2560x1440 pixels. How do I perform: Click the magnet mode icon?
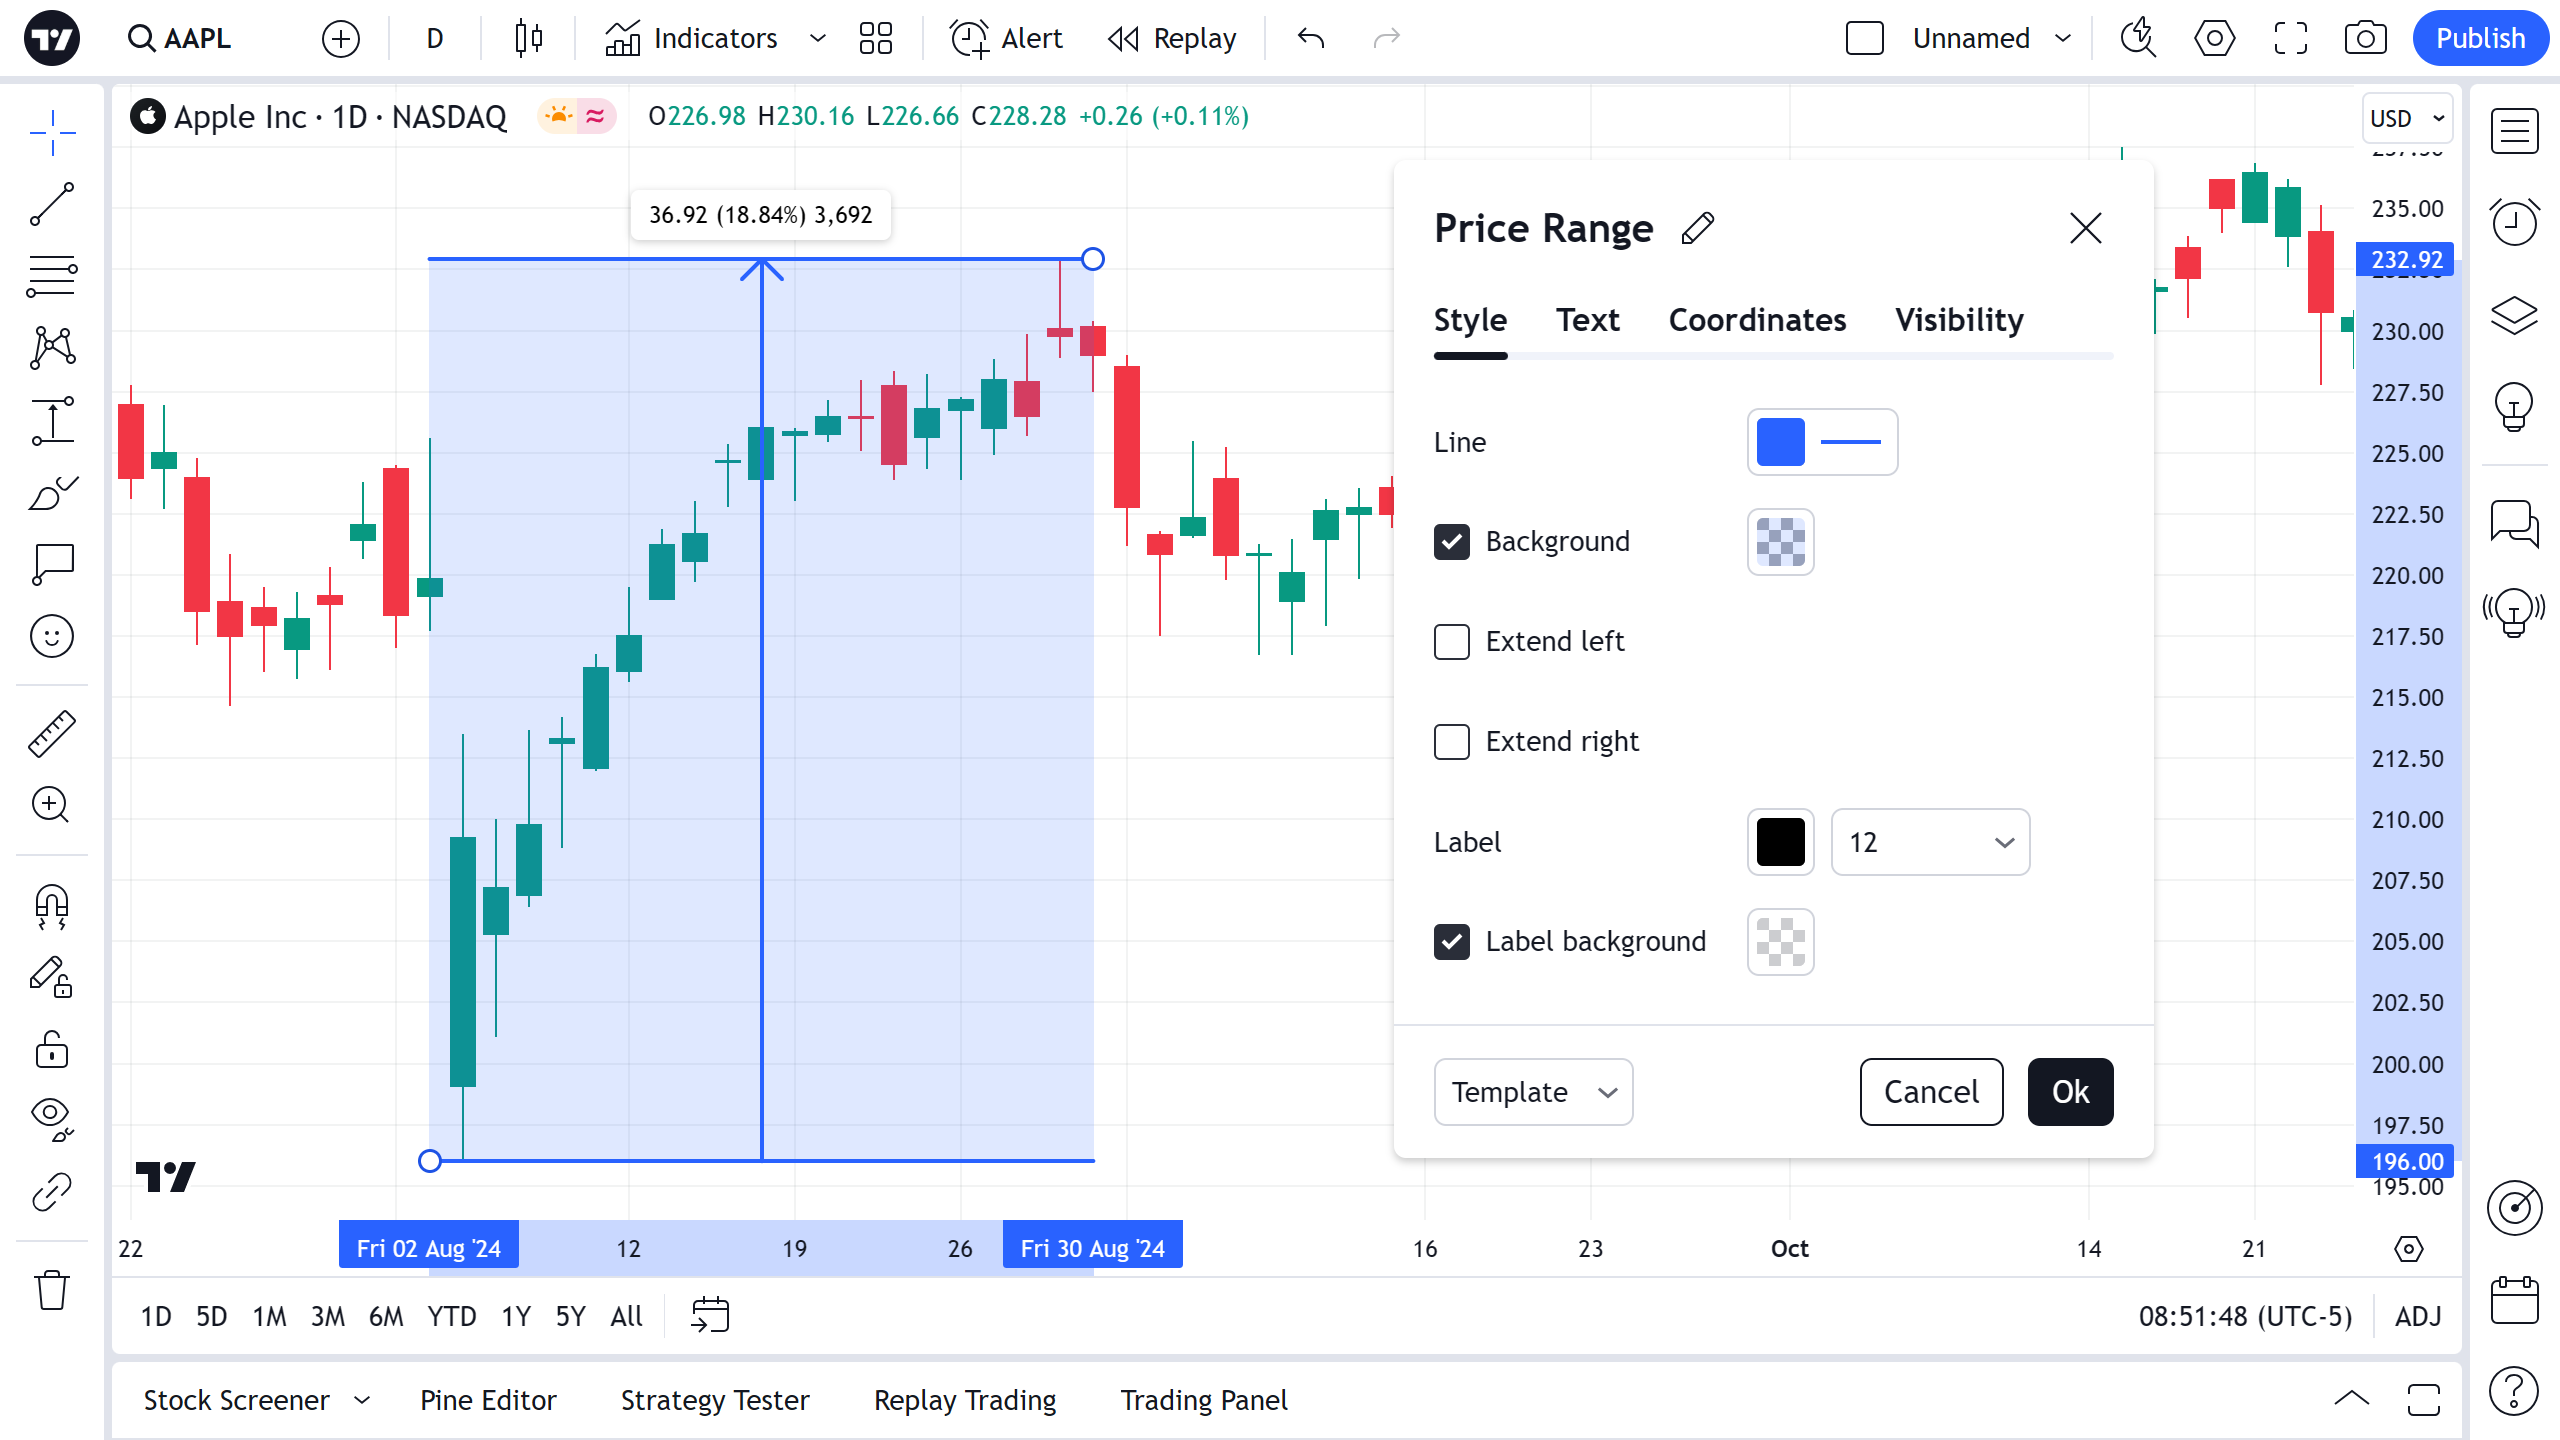(52, 906)
